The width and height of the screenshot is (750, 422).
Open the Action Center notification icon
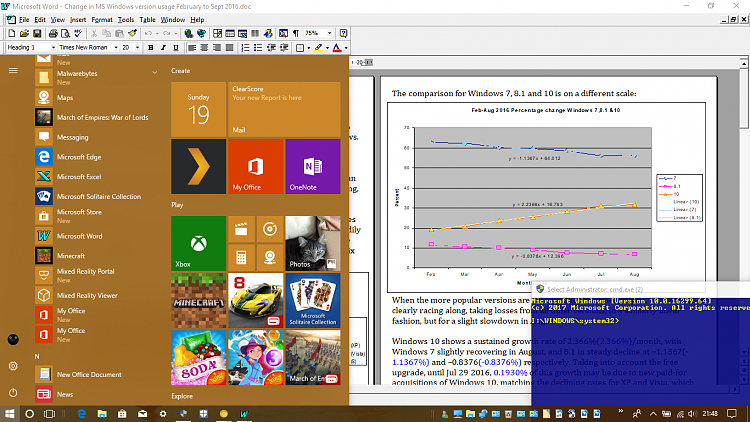[x=732, y=413]
